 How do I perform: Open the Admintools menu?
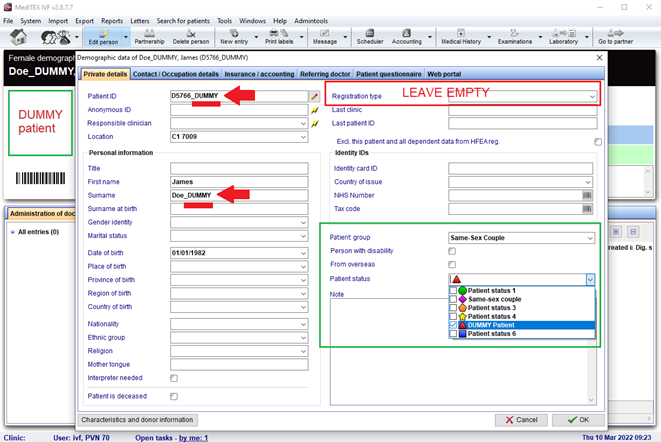tap(311, 21)
